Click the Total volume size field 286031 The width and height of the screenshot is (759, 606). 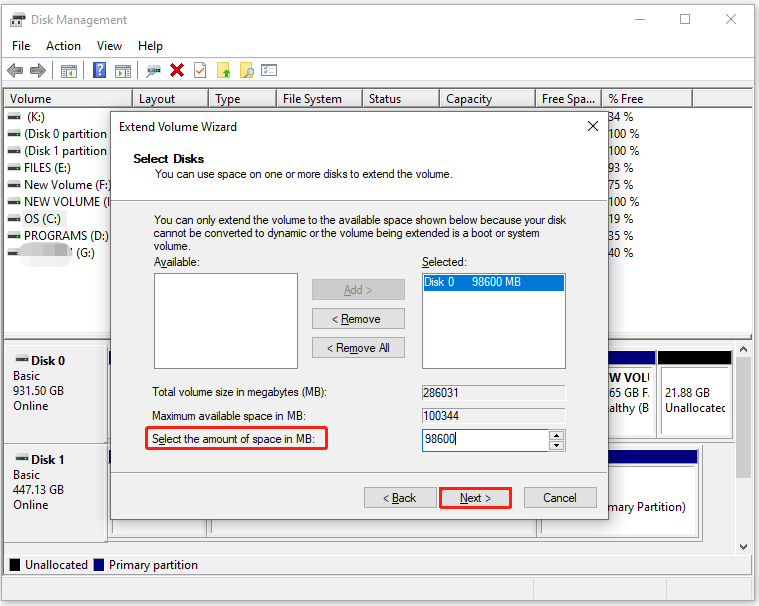(493, 393)
